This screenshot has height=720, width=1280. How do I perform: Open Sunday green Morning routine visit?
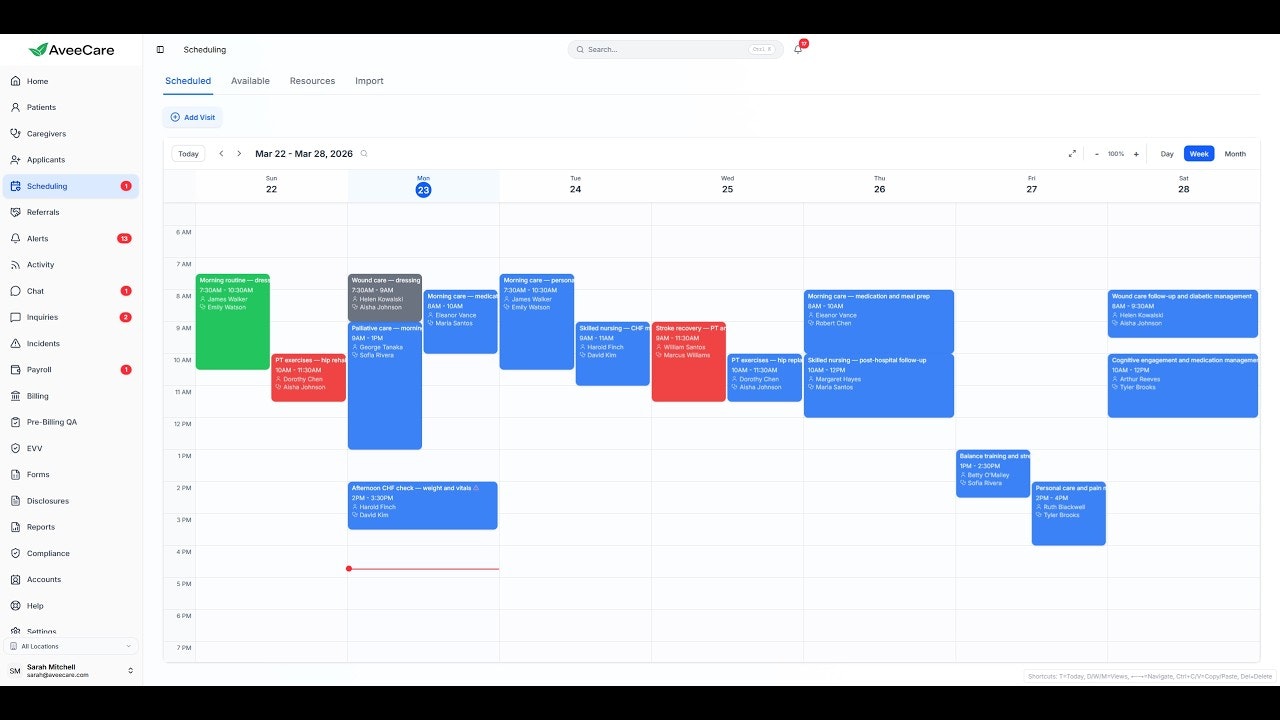pyautogui.click(x=233, y=322)
